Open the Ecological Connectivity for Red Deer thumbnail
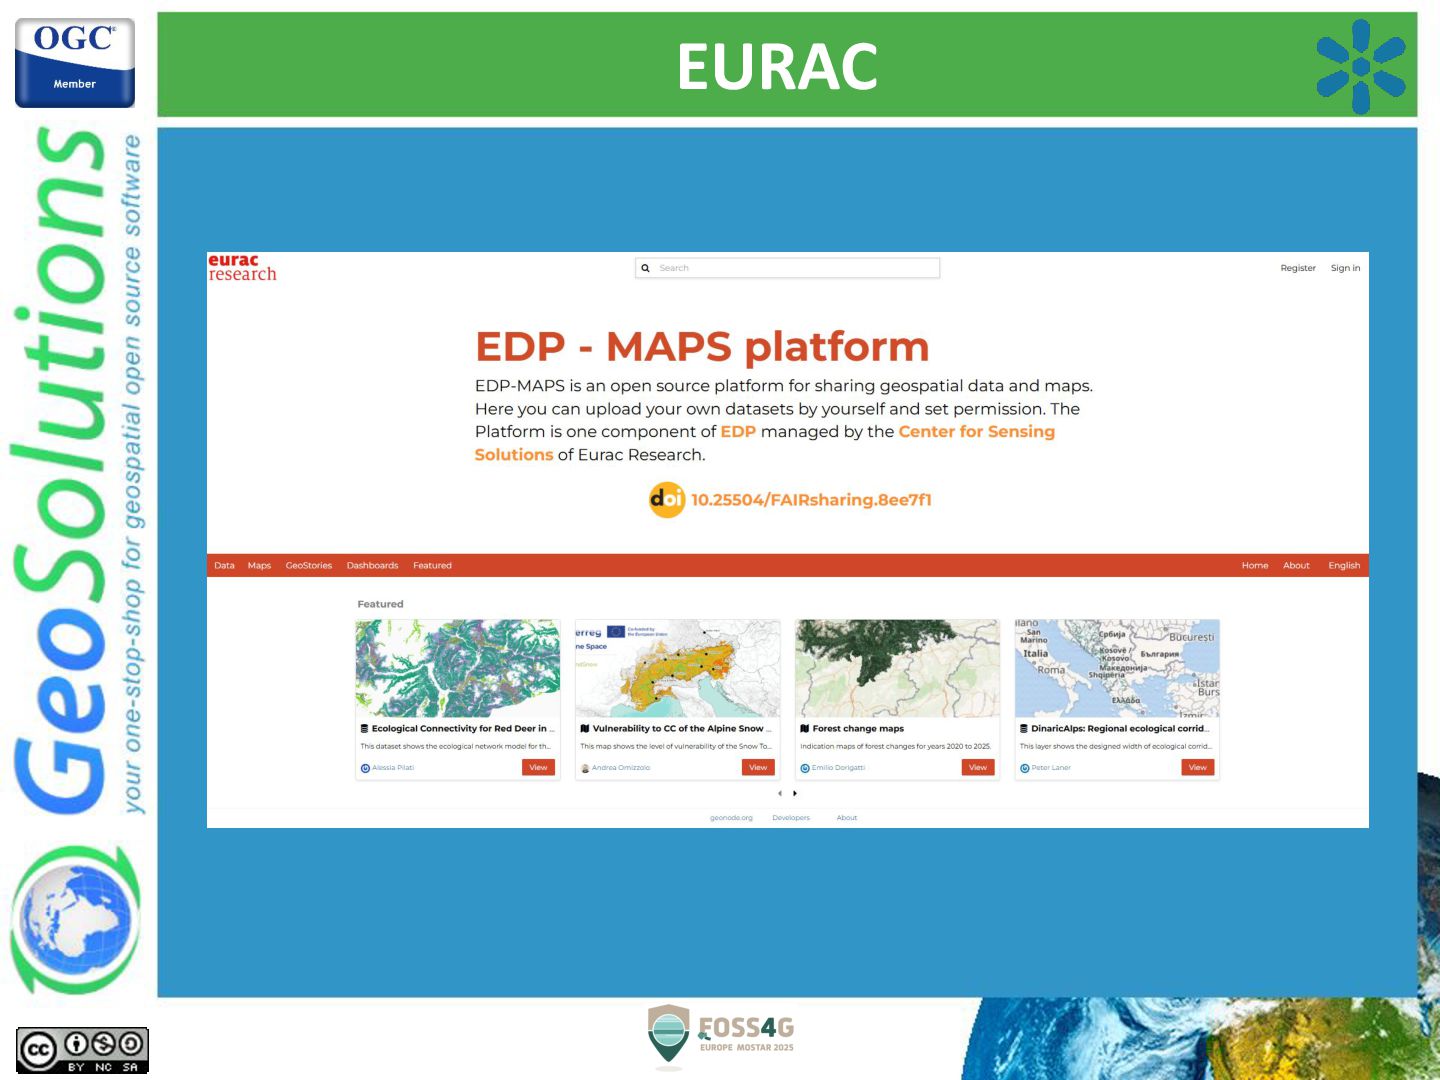The height and width of the screenshot is (1080, 1440). (457, 668)
